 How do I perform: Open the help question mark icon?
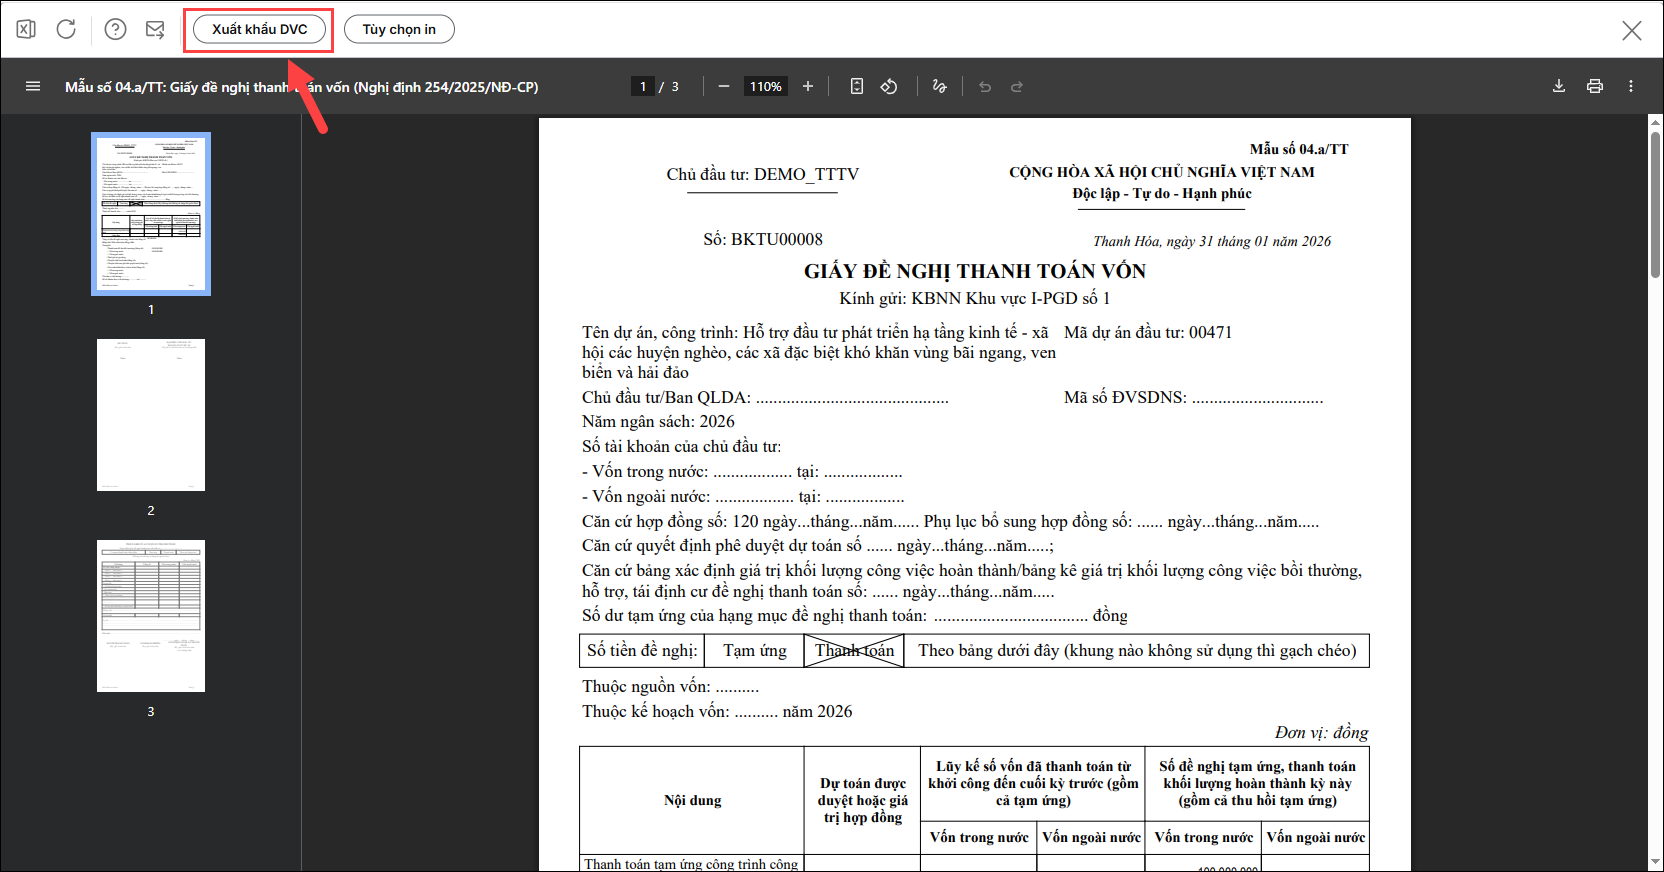[x=116, y=29]
